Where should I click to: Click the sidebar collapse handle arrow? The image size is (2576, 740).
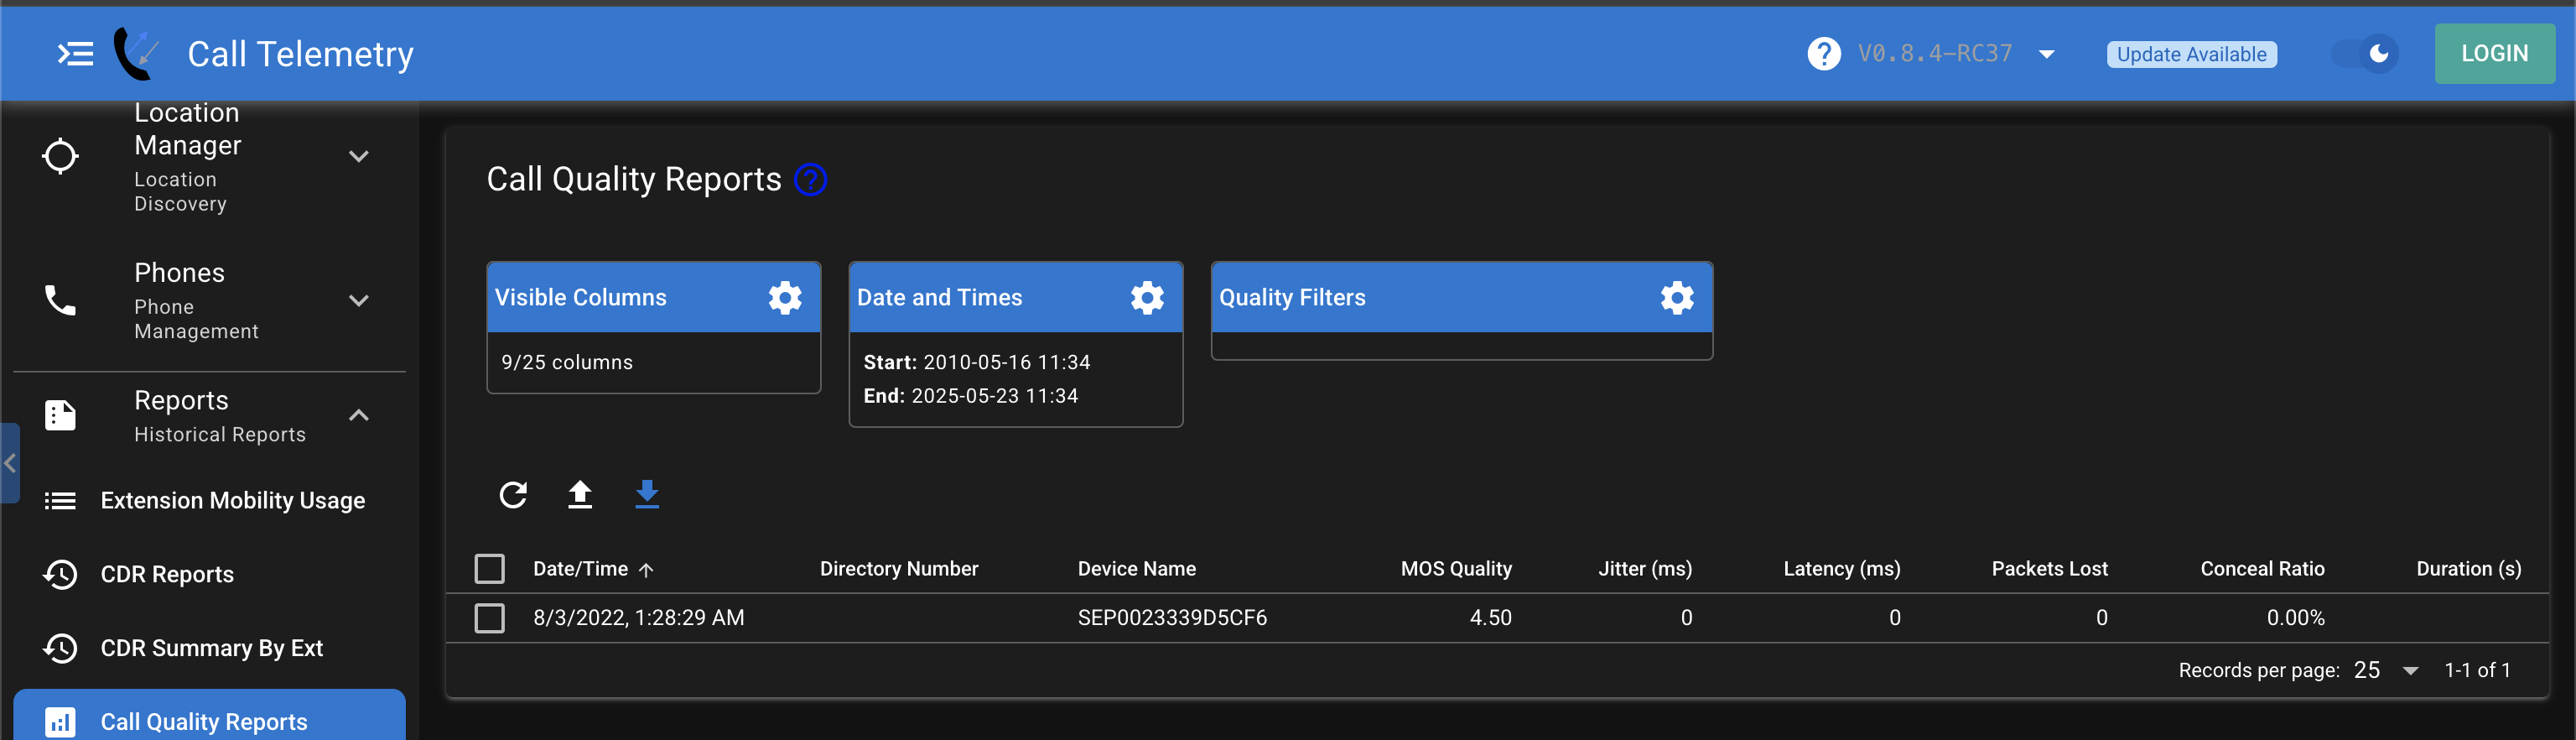[x=10, y=463]
